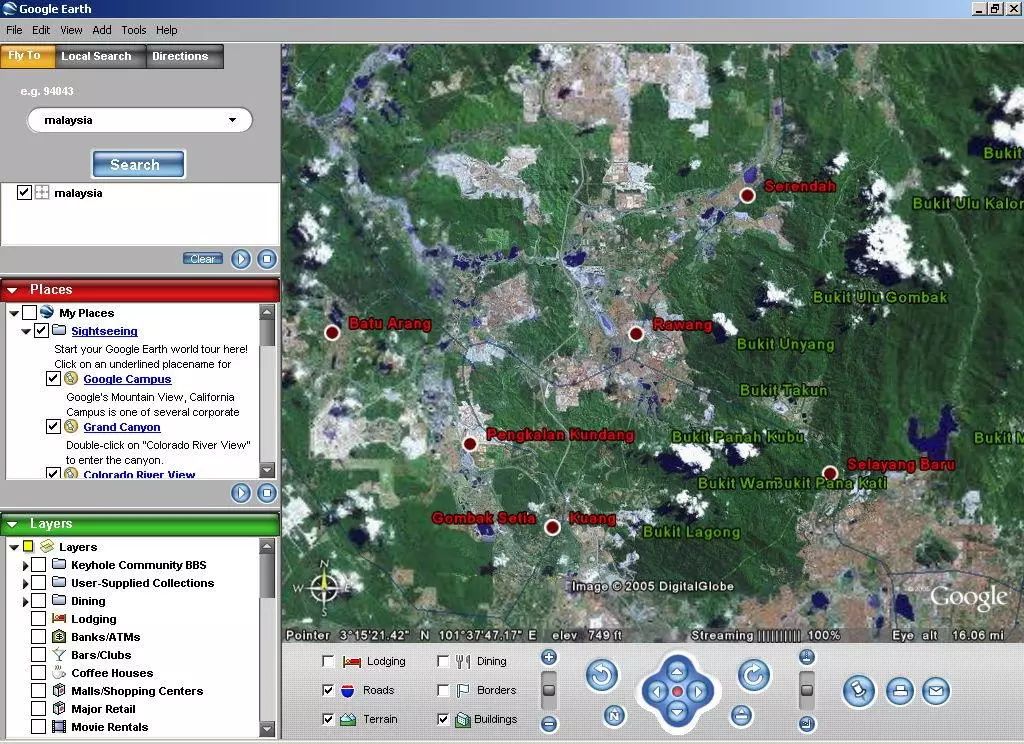Add a placemark with the pushpin icon
The image size is (1024, 744).
pos(858,690)
